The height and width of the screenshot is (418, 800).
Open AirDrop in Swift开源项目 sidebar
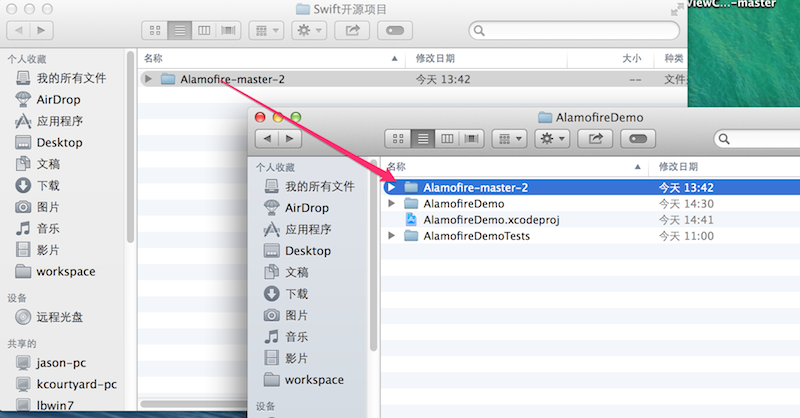click(x=48, y=100)
